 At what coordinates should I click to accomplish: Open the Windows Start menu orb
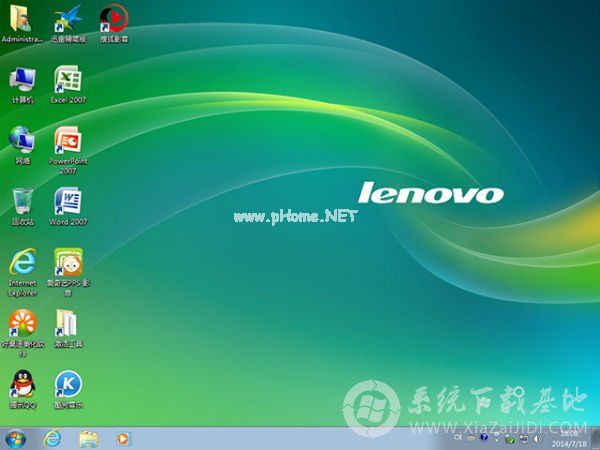tap(16, 439)
